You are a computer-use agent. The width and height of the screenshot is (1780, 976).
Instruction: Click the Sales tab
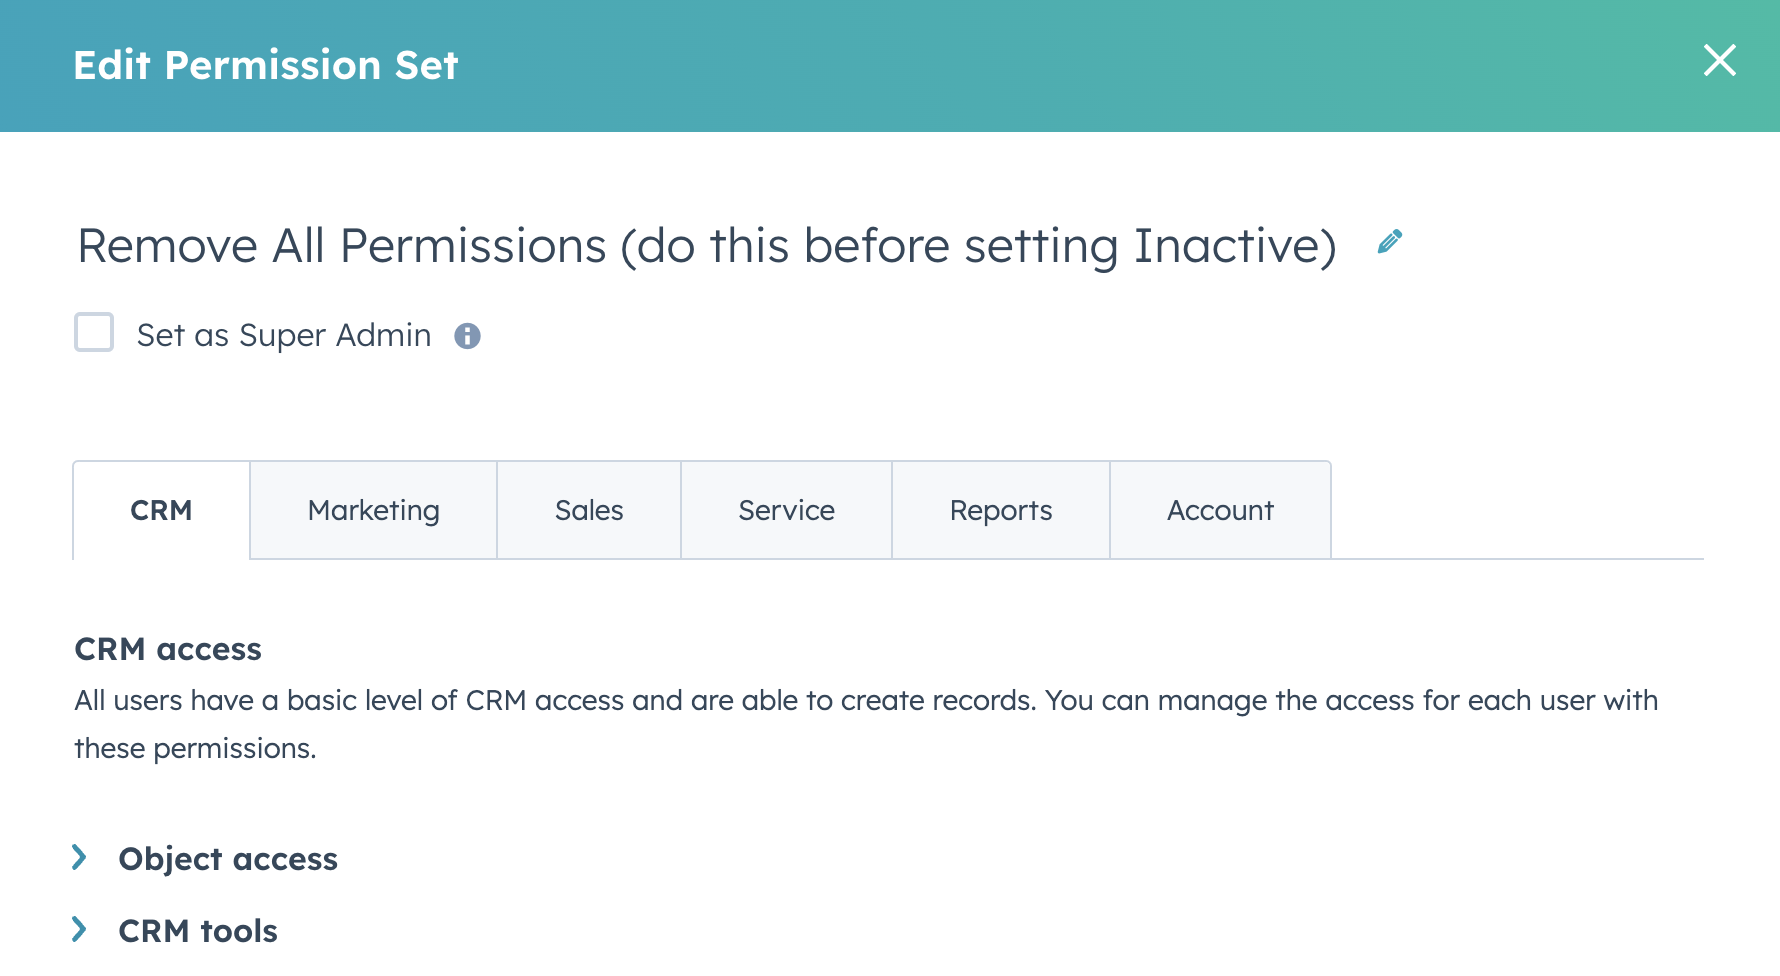tap(589, 510)
